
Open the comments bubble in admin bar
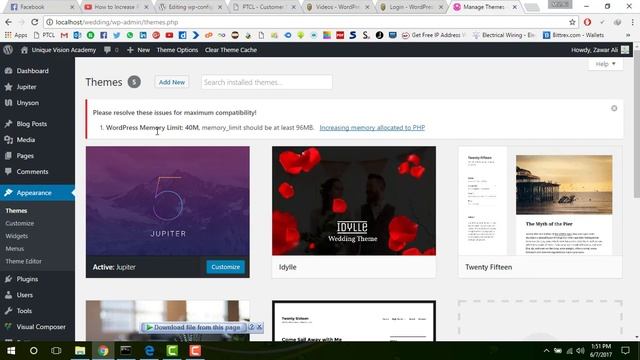click(x=111, y=50)
